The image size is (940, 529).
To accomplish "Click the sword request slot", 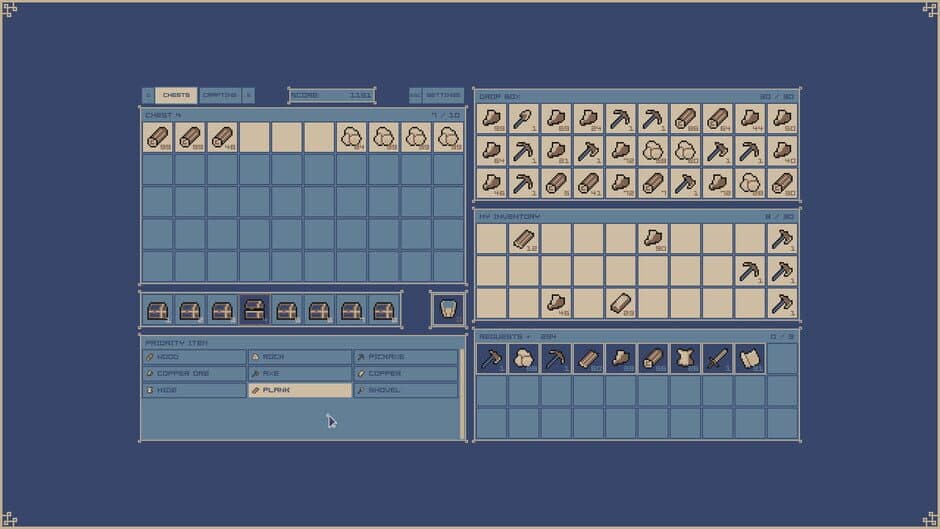I will pos(718,359).
